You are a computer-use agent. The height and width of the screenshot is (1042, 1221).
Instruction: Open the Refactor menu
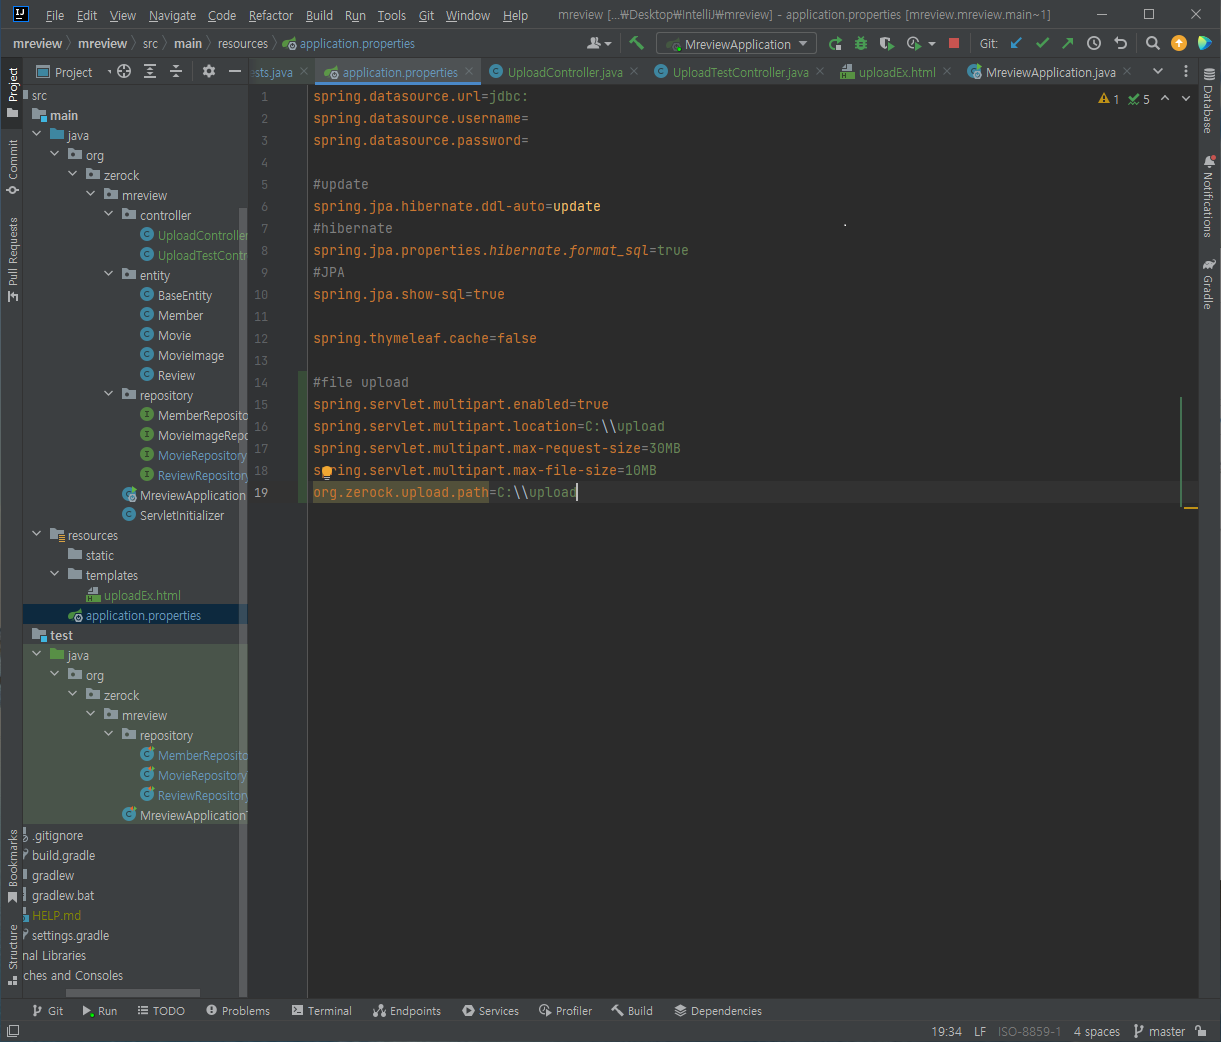pyautogui.click(x=271, y=15)
